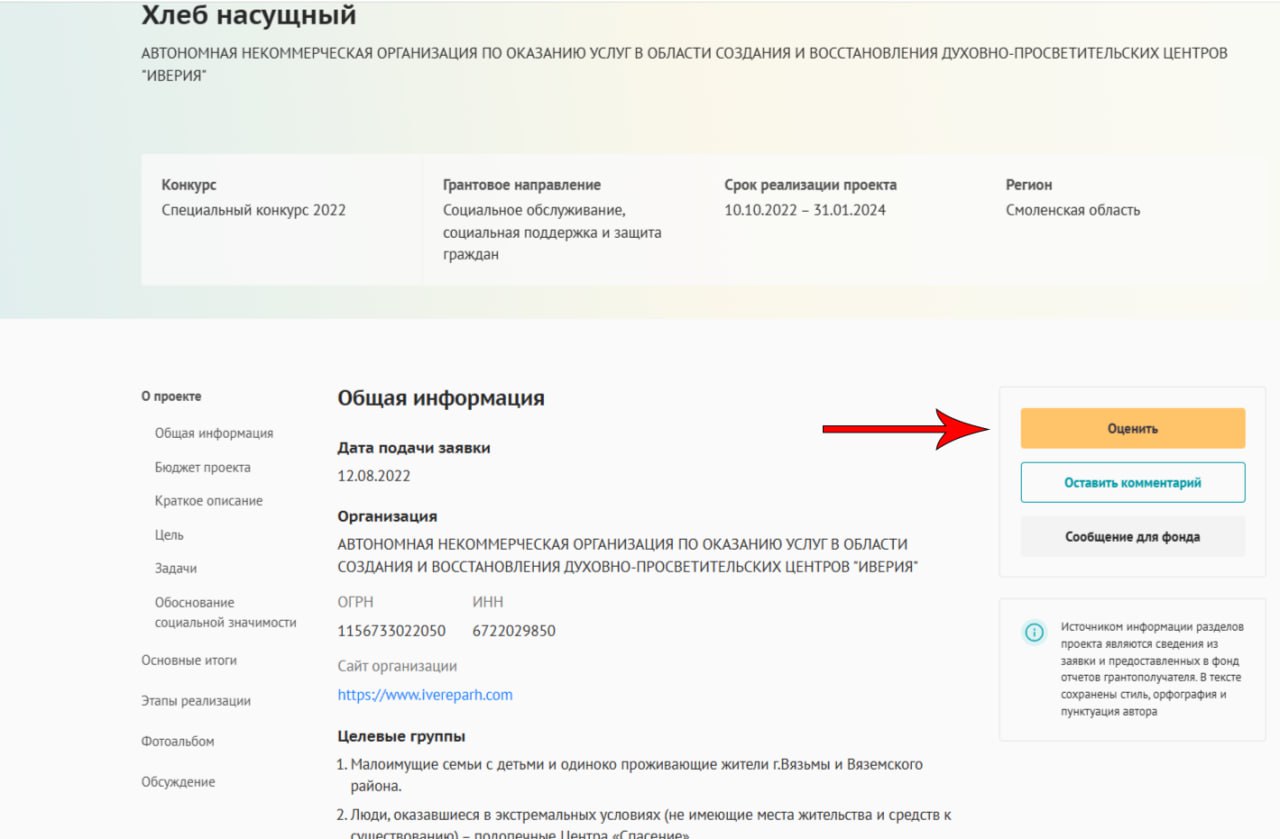Click the ОГРН number 1156733022050

[392, 631]
